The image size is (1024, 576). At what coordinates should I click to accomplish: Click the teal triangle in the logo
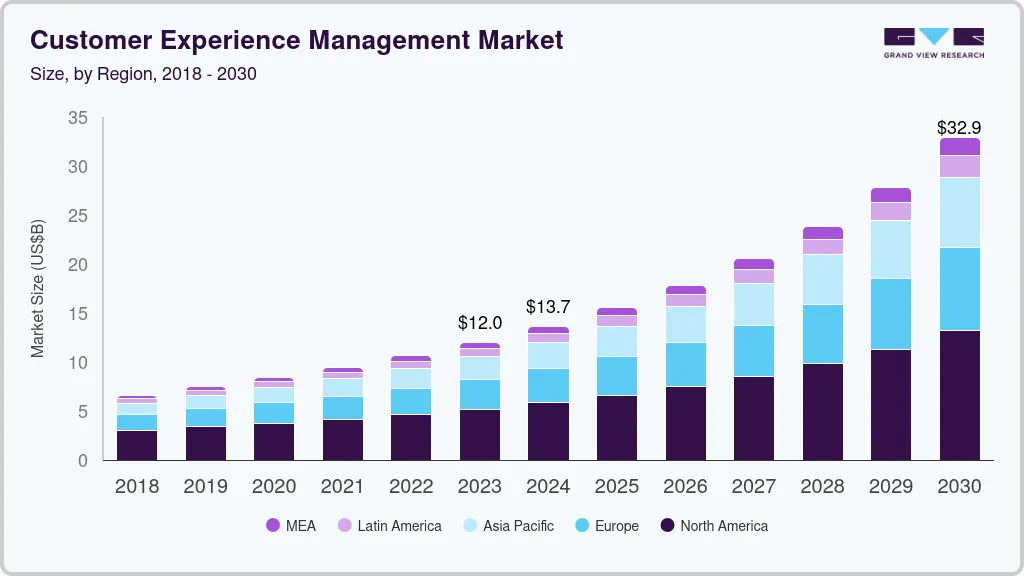pos(932,37)
